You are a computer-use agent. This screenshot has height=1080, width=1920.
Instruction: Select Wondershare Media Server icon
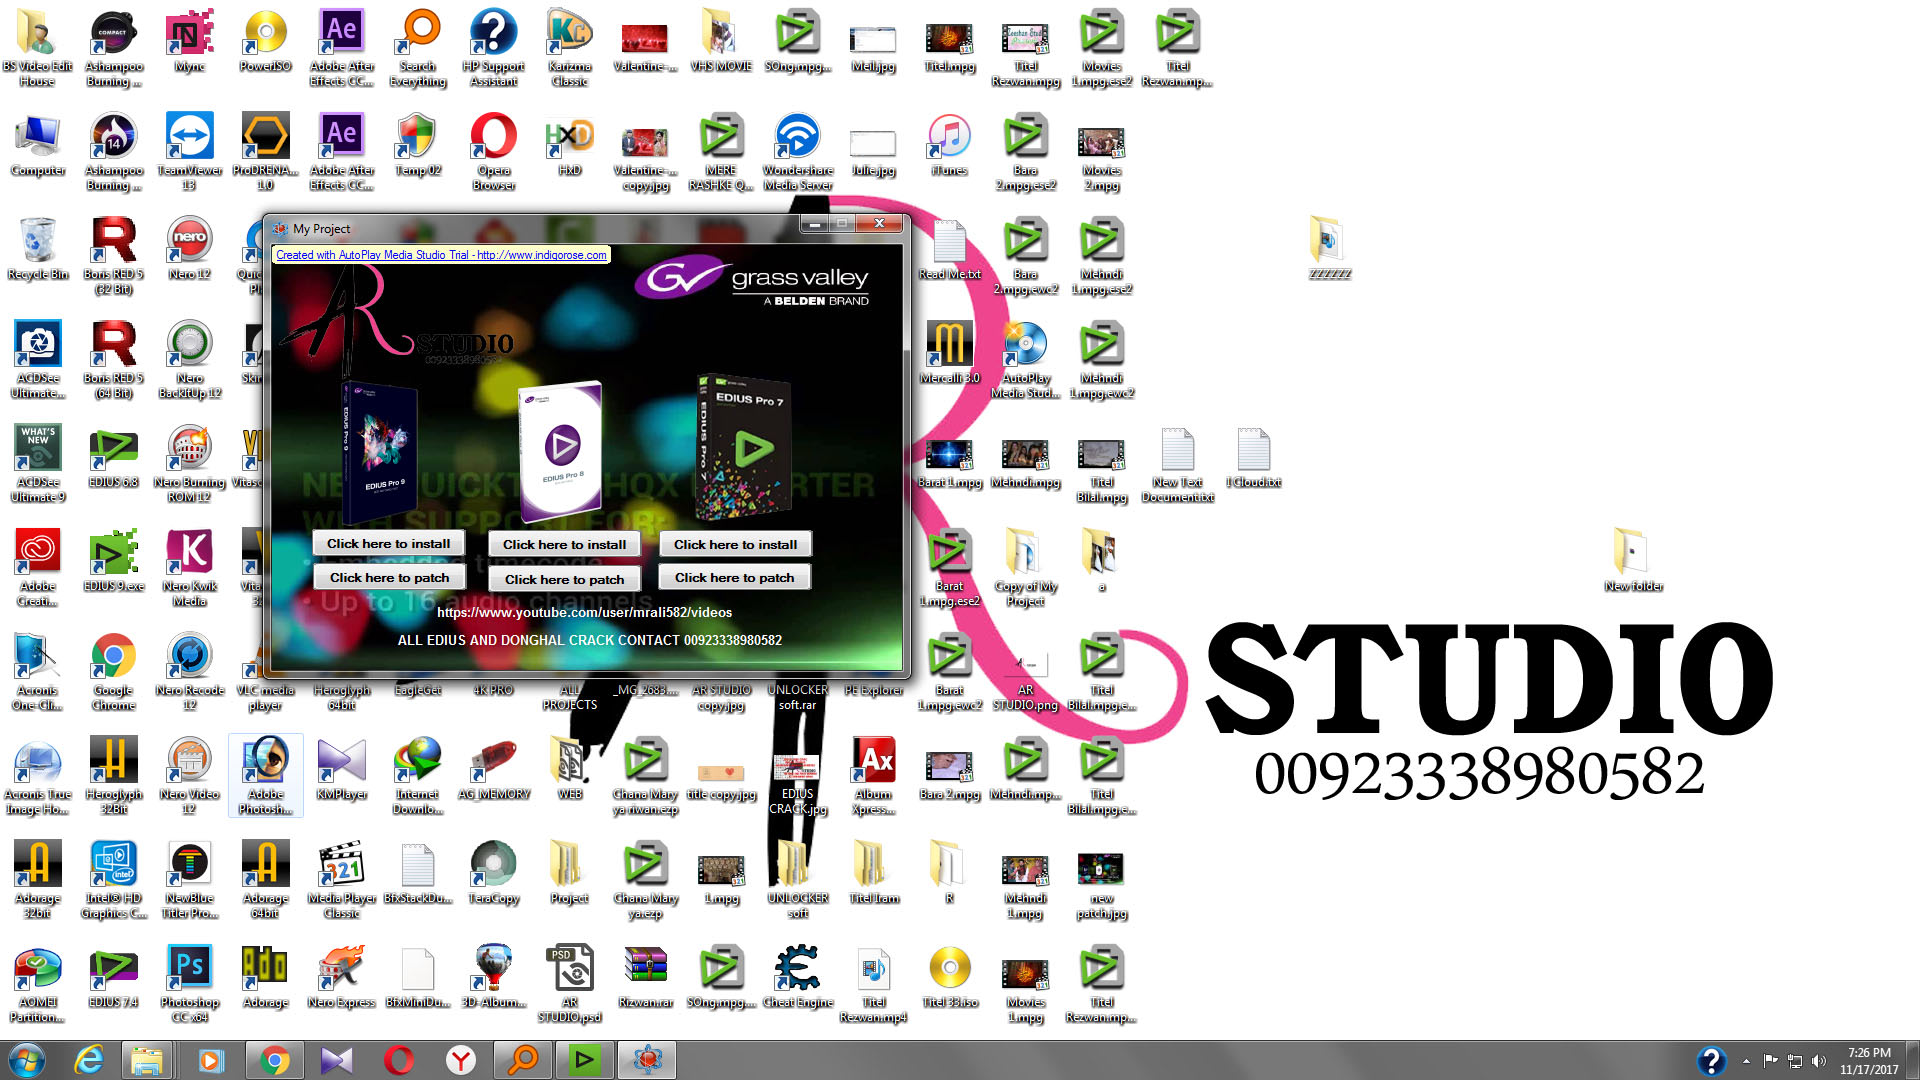click(x=797, y=152)
